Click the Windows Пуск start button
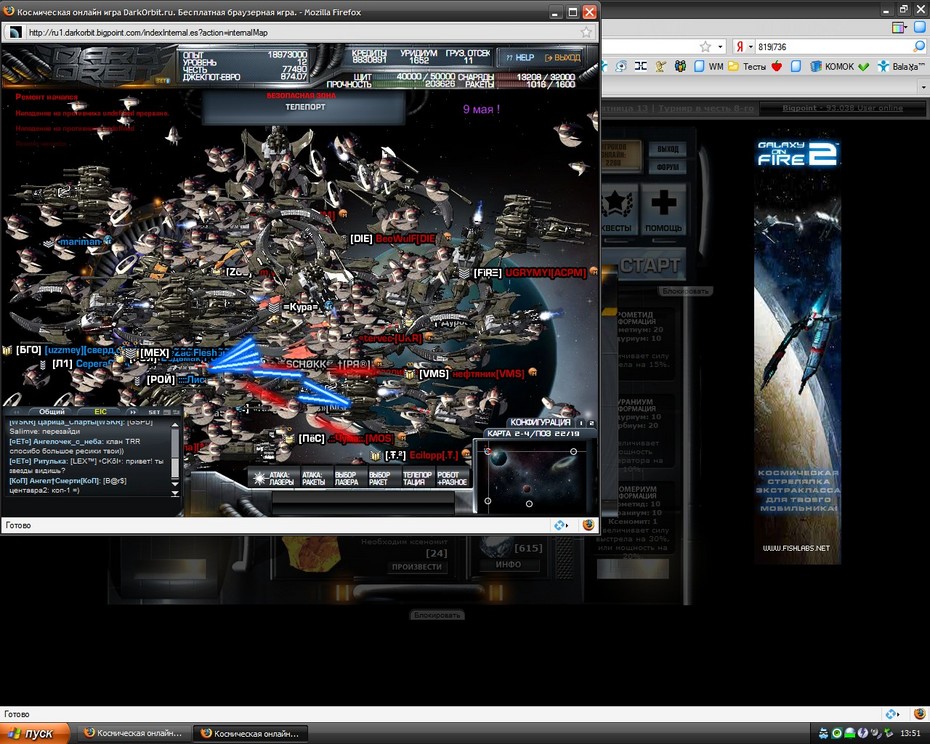 (36, 733)
